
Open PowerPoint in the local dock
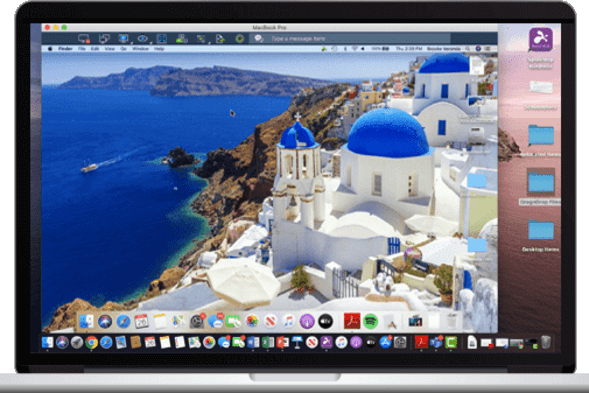click(x=282, y=342)
